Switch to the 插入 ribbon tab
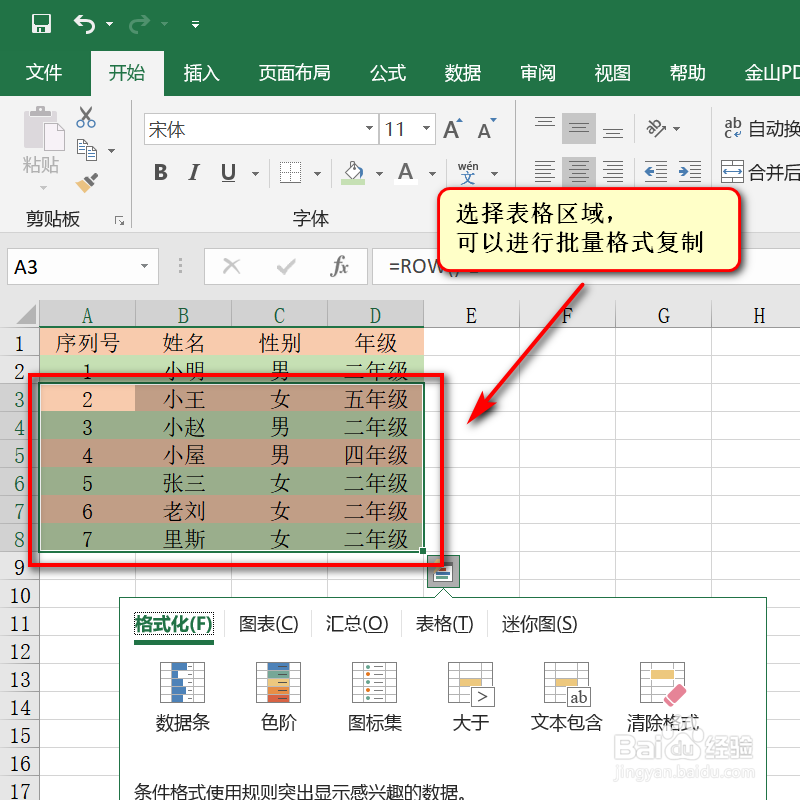The height and width of the screenshot is (800, 800). pyautogui.click(x=201, y=72)
